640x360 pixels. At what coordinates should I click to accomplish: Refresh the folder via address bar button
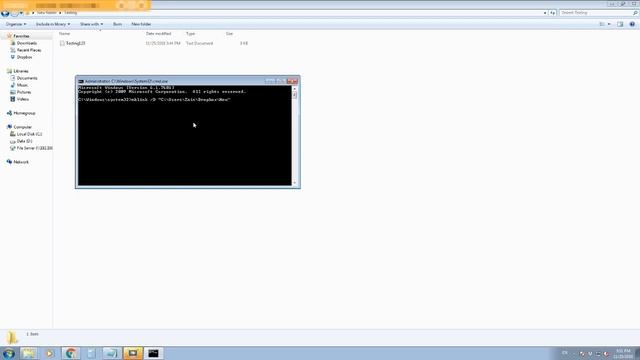tap(552, 13)
